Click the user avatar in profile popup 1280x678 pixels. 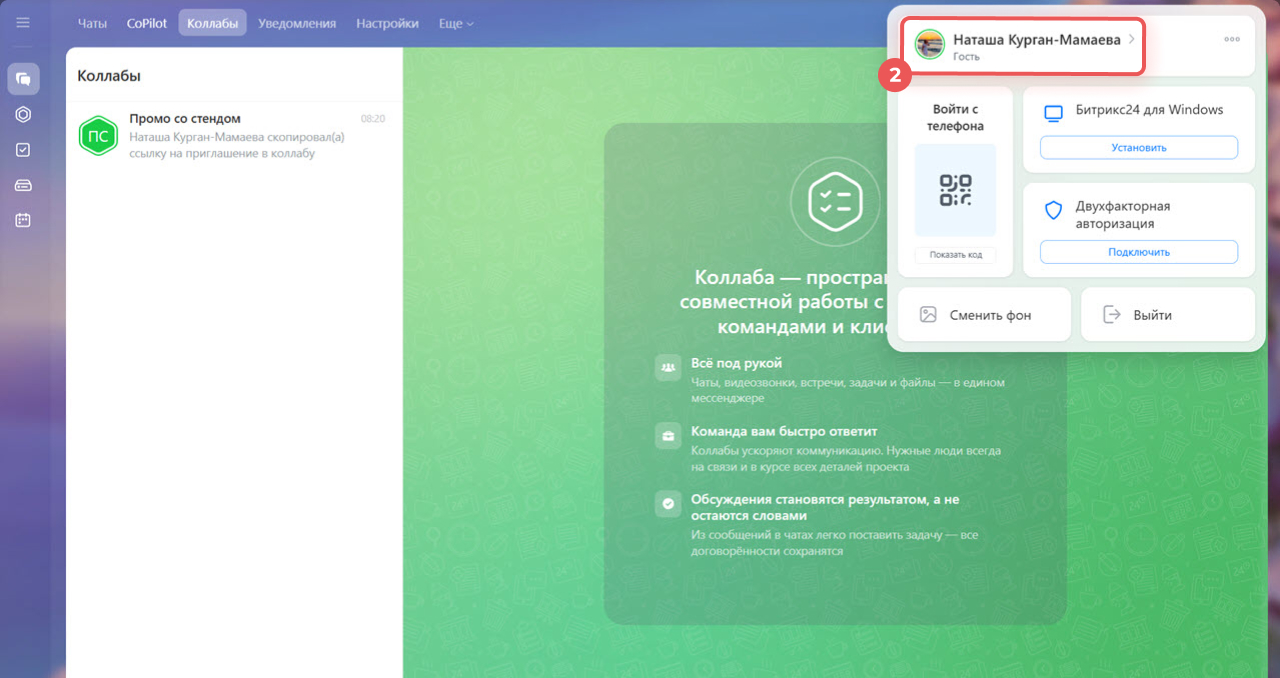click(930, 45)
